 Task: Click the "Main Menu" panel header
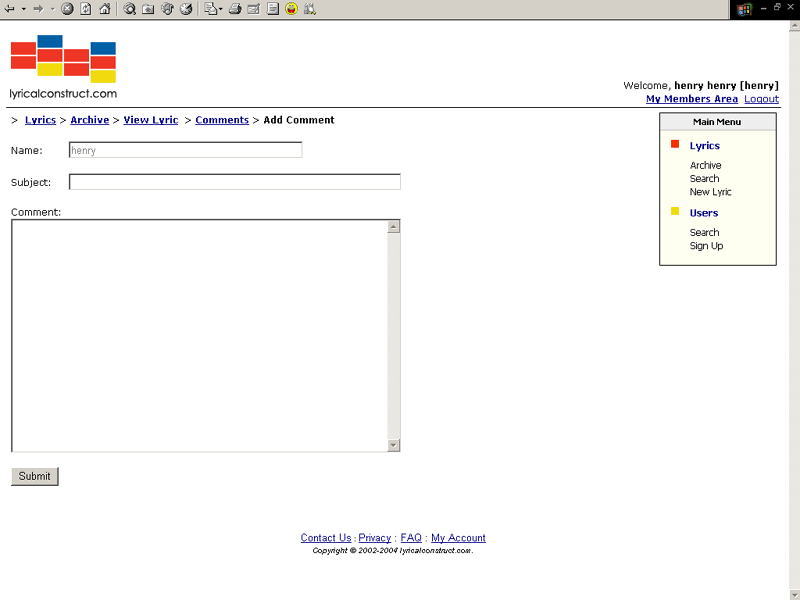click(x=717, y=122)
